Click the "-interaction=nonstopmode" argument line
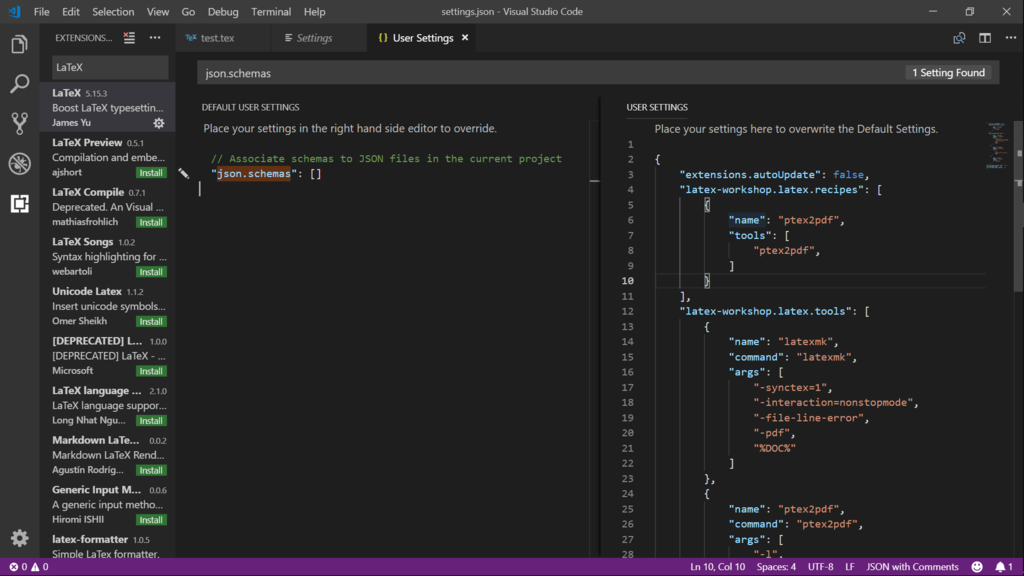Viewport: 1024px width, 576px height. point(833,403)
